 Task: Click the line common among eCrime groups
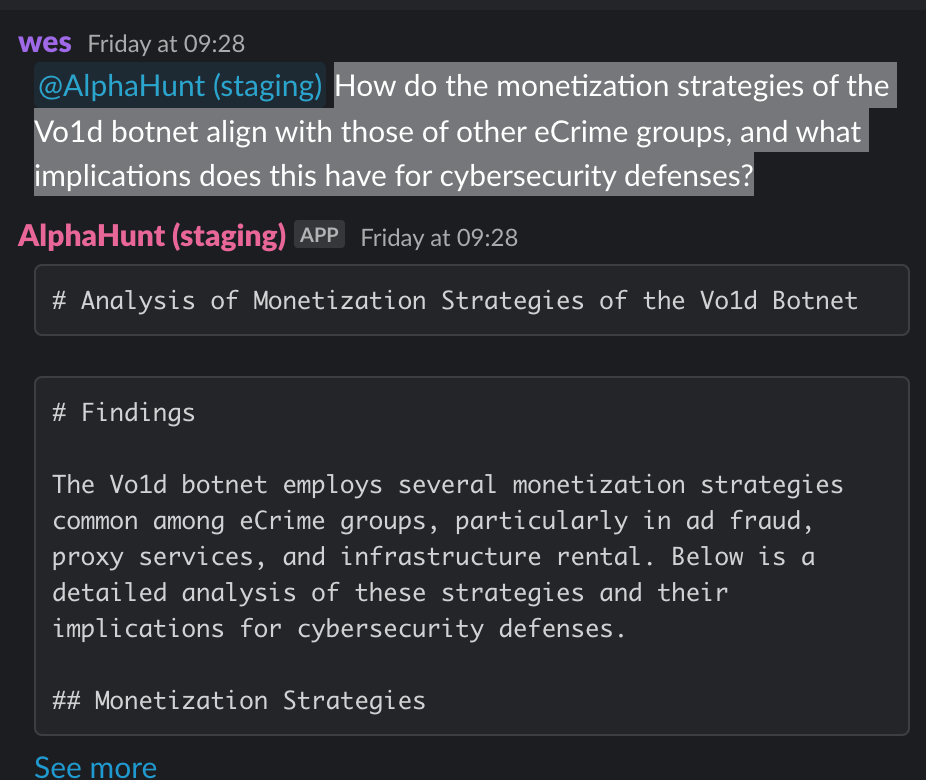[433, 521]
